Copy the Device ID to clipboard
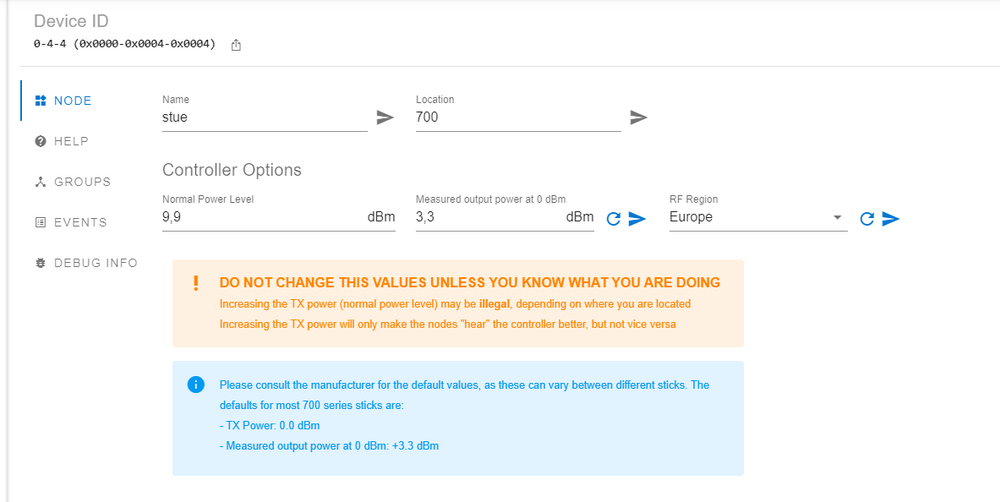Image resolution: width=1000 pixels, height=502 pixels. point(236,45)
